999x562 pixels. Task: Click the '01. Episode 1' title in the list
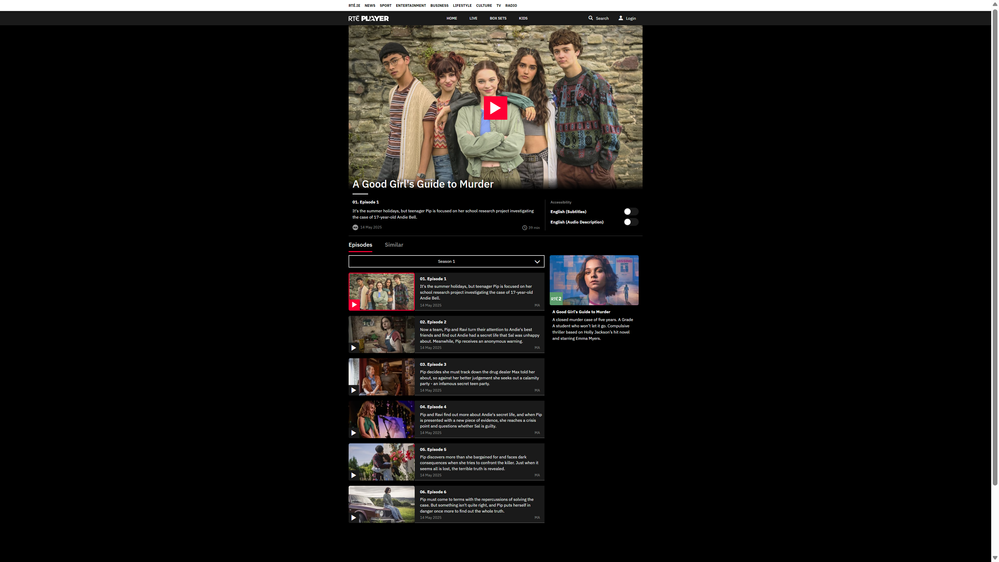pyautogui.click(x=433, y=279)
